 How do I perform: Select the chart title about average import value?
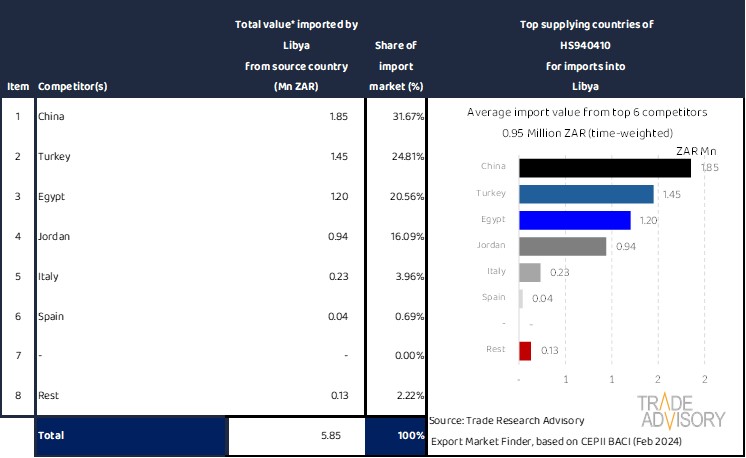click(x=586, y=113)
